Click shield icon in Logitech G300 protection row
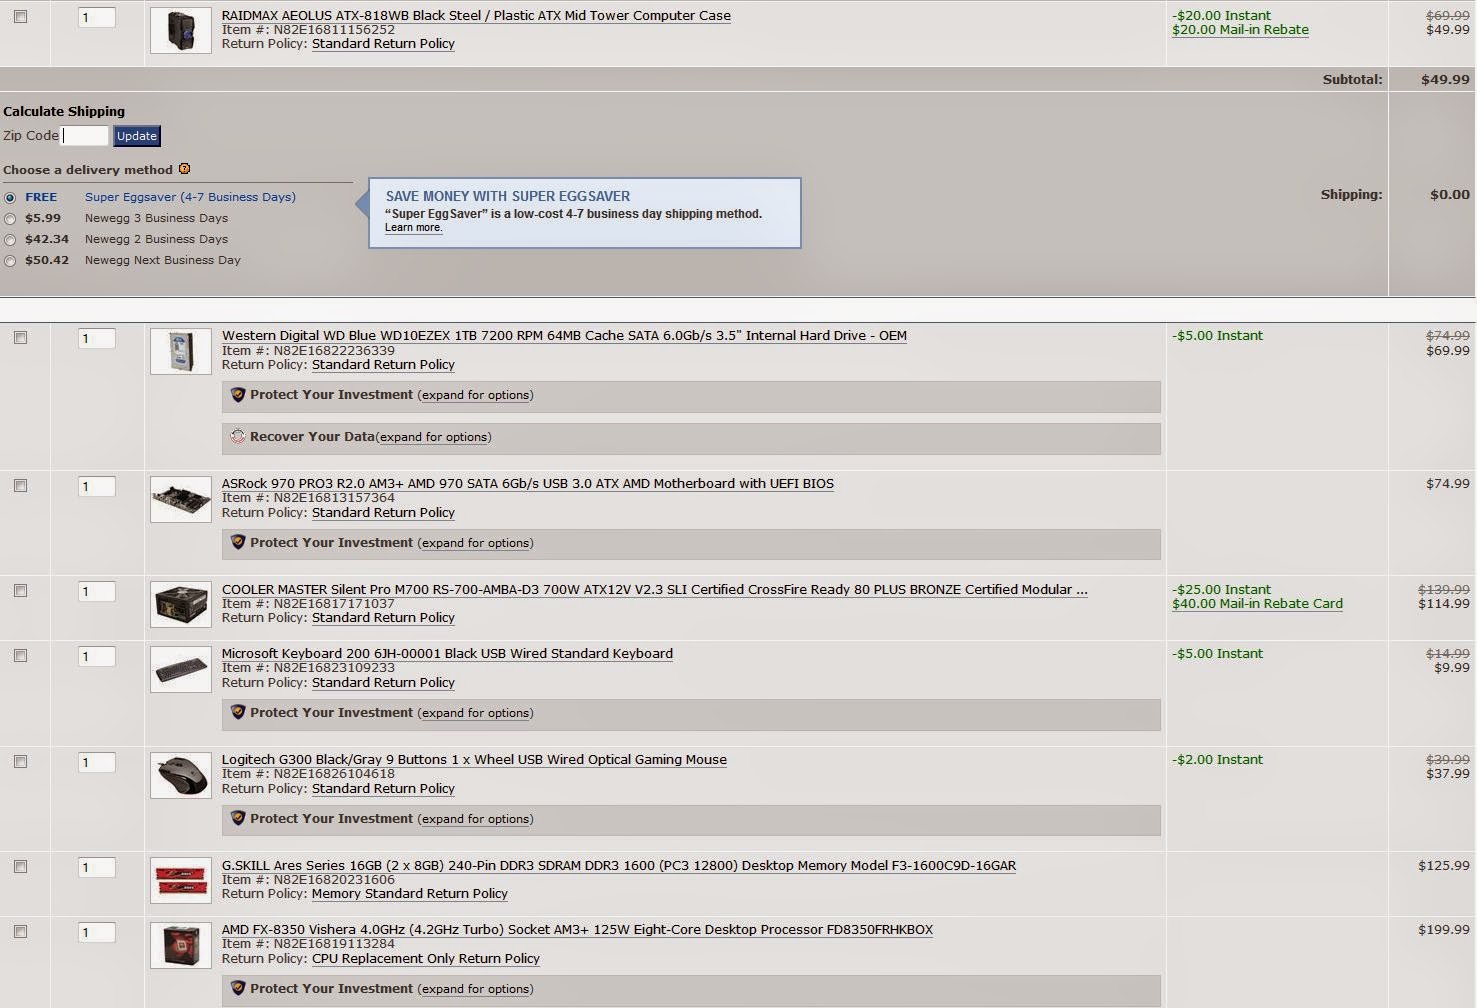The height and width of the screenshot is (1008, 1477). click(238, 819)
